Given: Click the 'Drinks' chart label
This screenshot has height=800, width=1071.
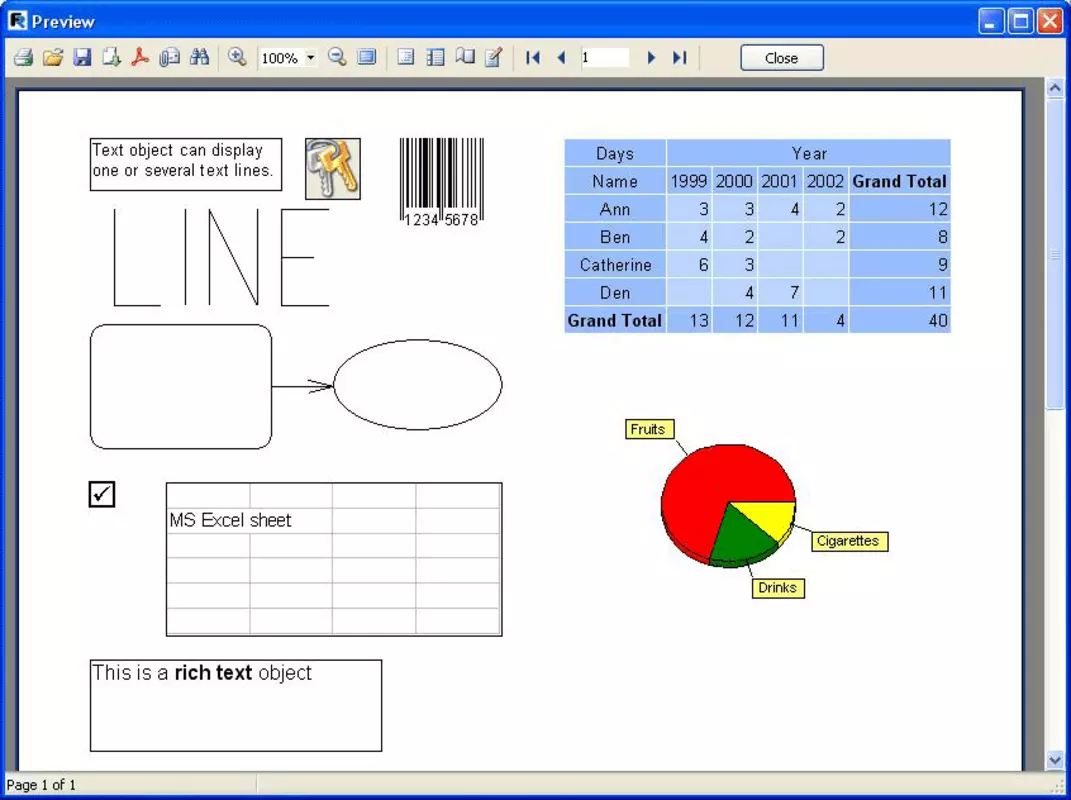Looking at the screenshot, I should pos(777,588).
